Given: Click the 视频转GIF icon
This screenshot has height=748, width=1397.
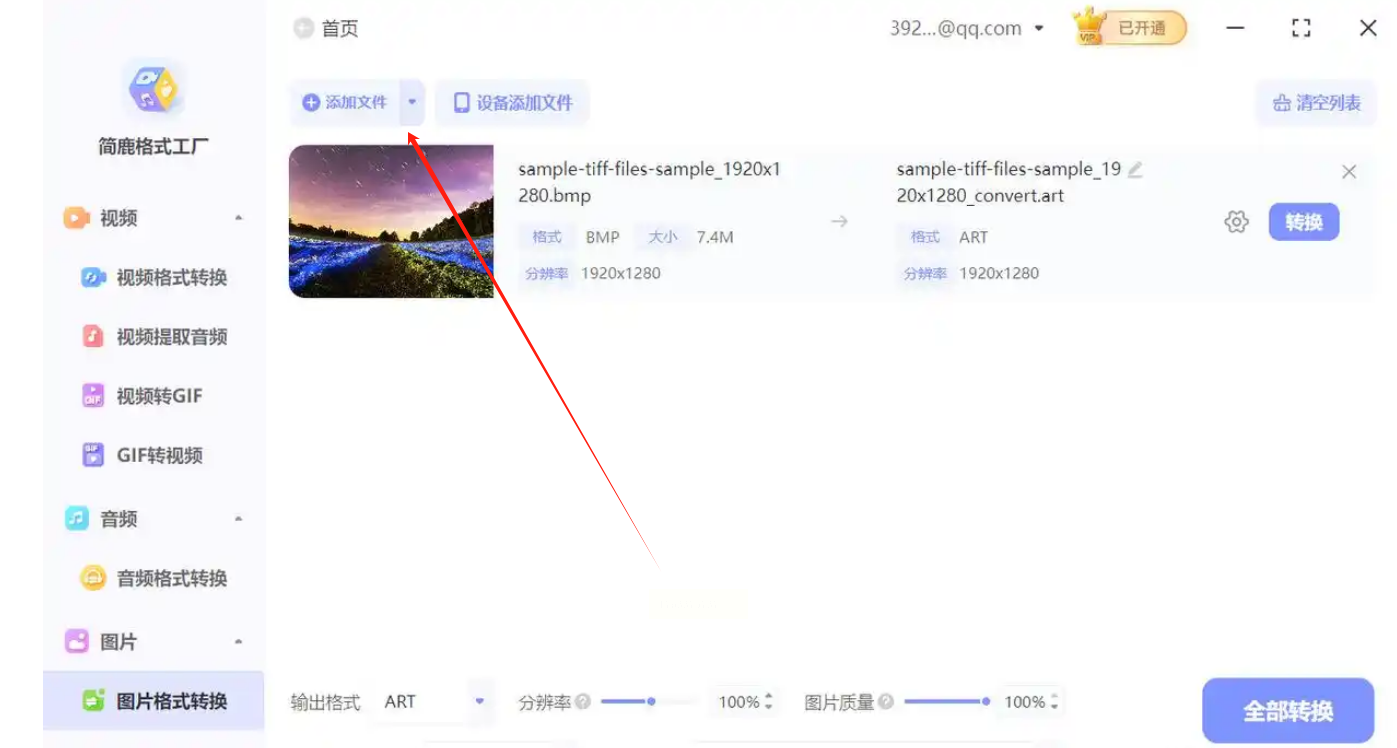Looking at the screenshot, I should [x=93, y=396].
